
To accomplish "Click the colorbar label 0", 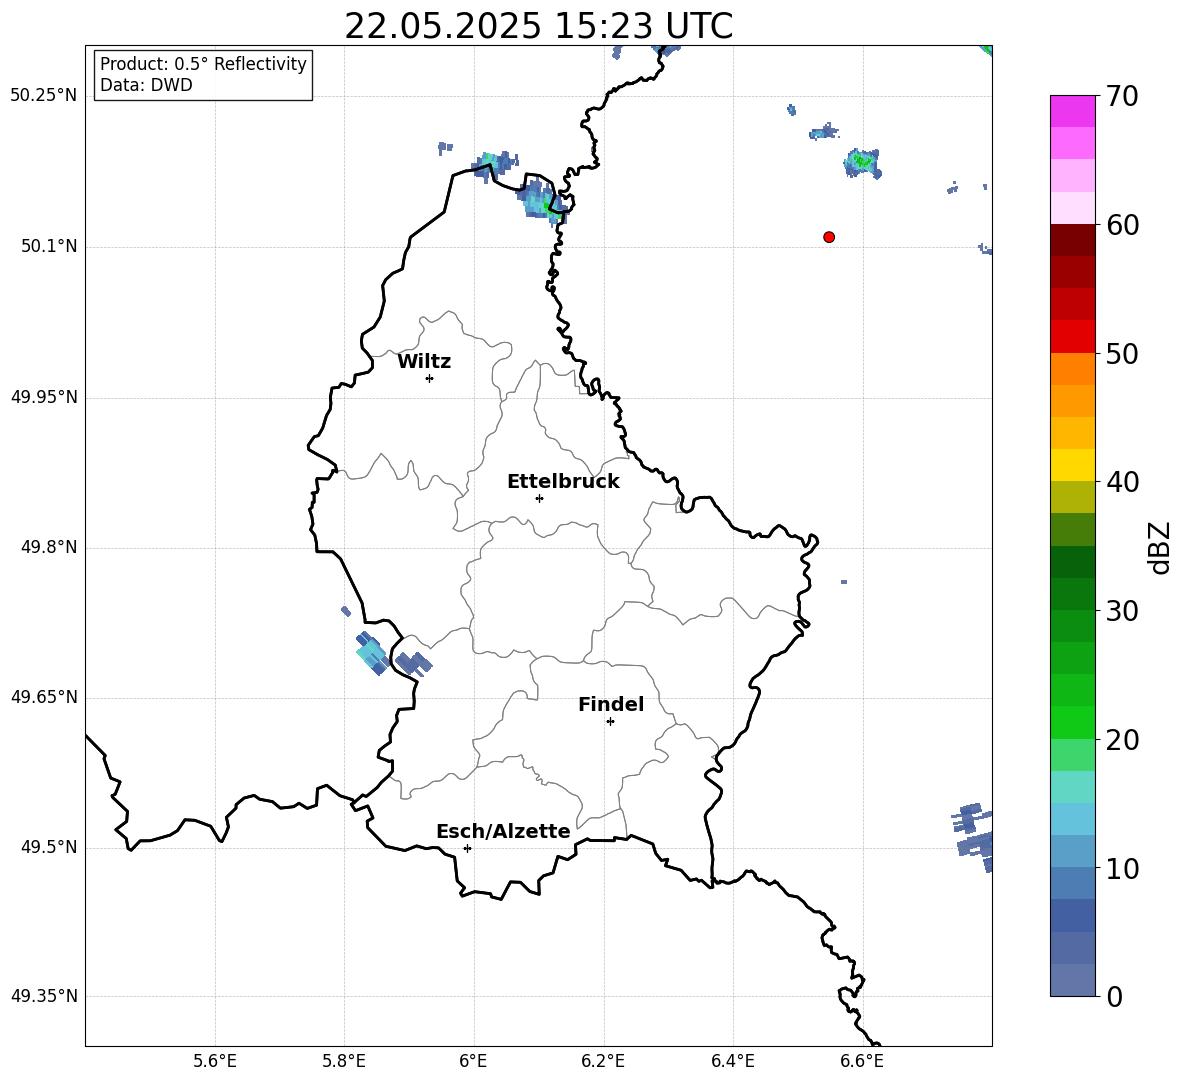I will coord(1114,997).
